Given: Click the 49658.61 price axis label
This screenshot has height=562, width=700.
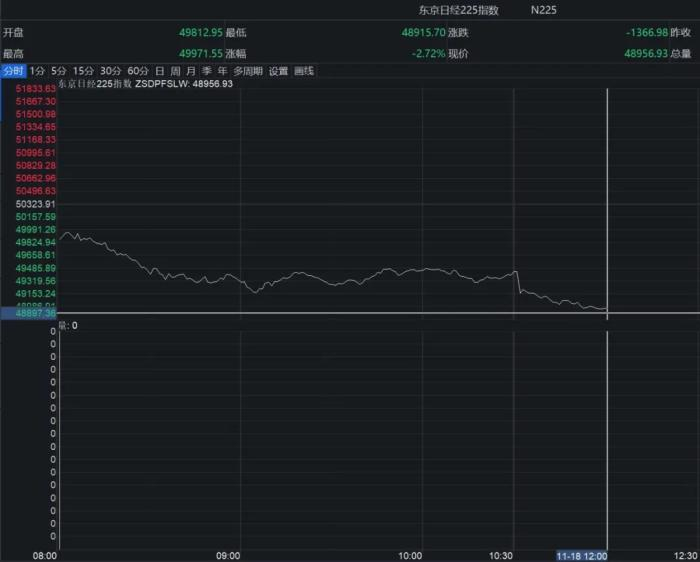Looking at the screenshot, I should tap(36, 255).
